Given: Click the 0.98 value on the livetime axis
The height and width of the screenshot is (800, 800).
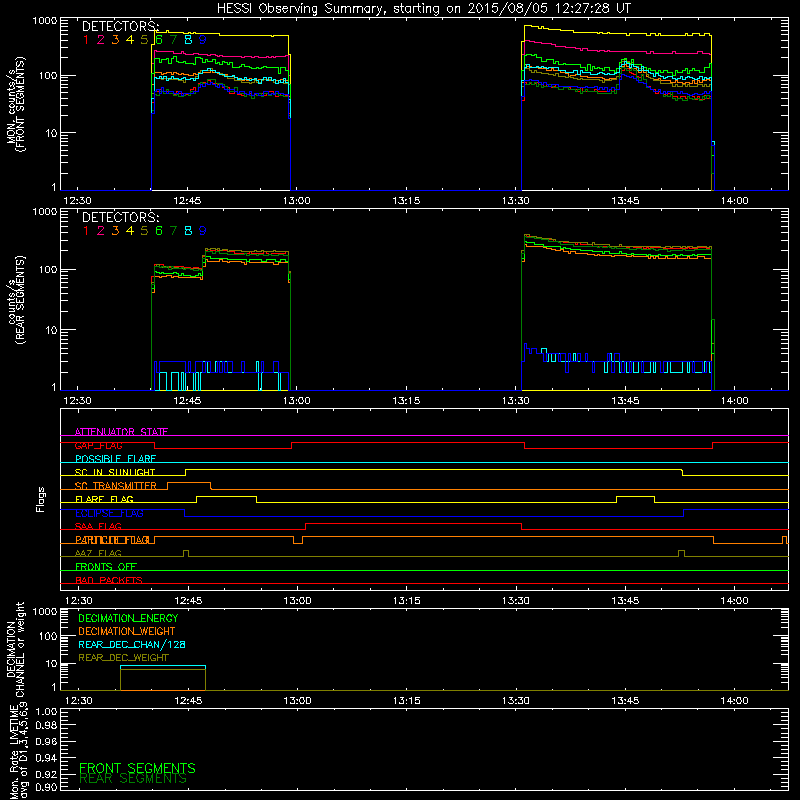Looking at the screenshot, I should tap(46, 726).
